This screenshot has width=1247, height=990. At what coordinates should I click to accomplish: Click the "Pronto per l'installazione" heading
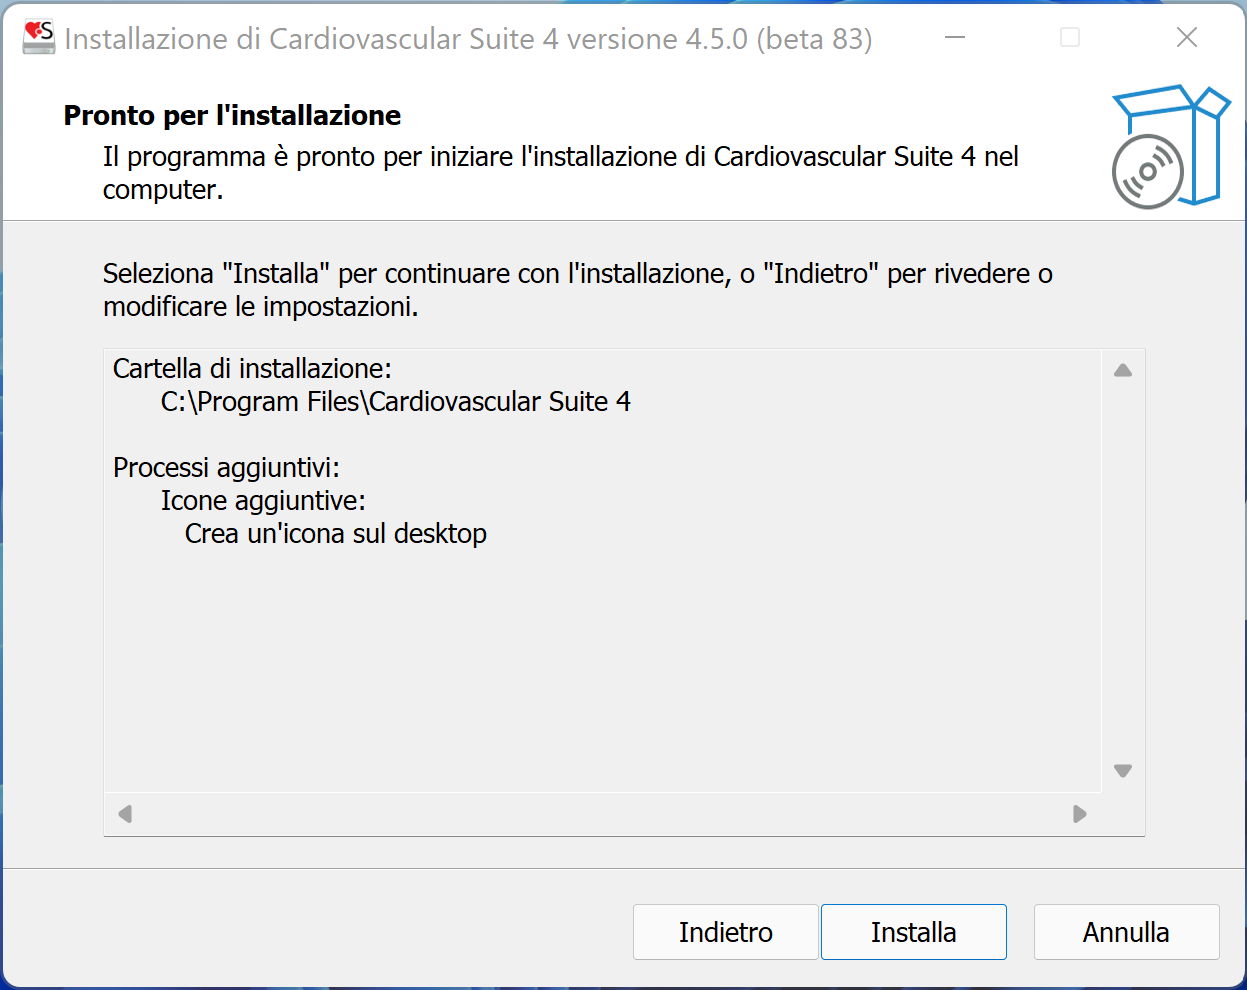pyautogui.click(x=232, y=116)
